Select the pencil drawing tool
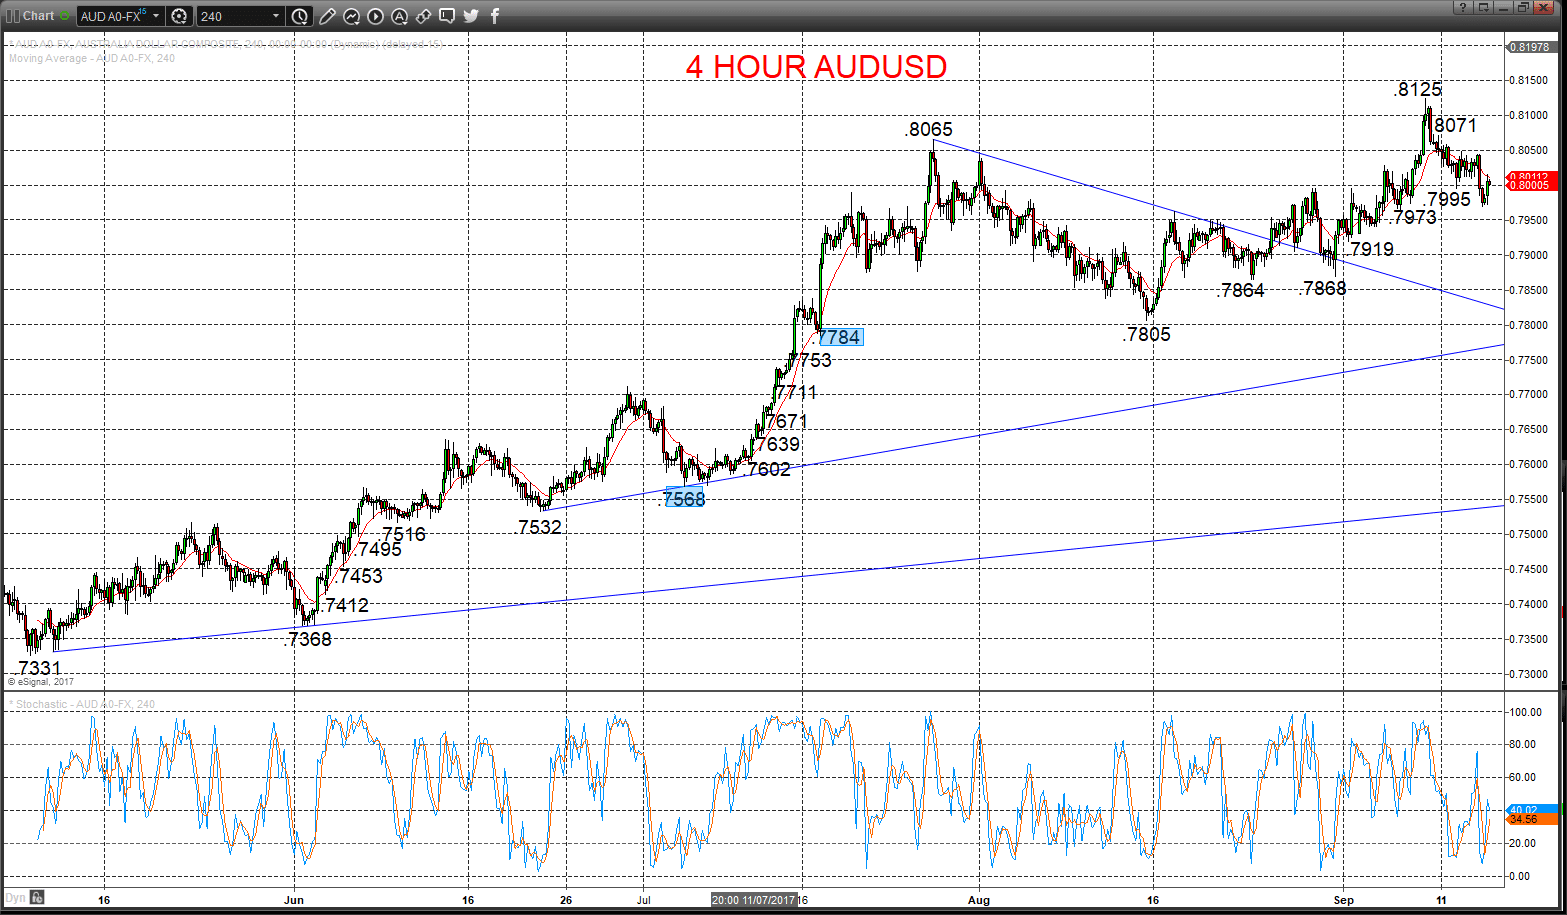The image size is (1567, 915). pyautogui.click(x=327, y=16)
